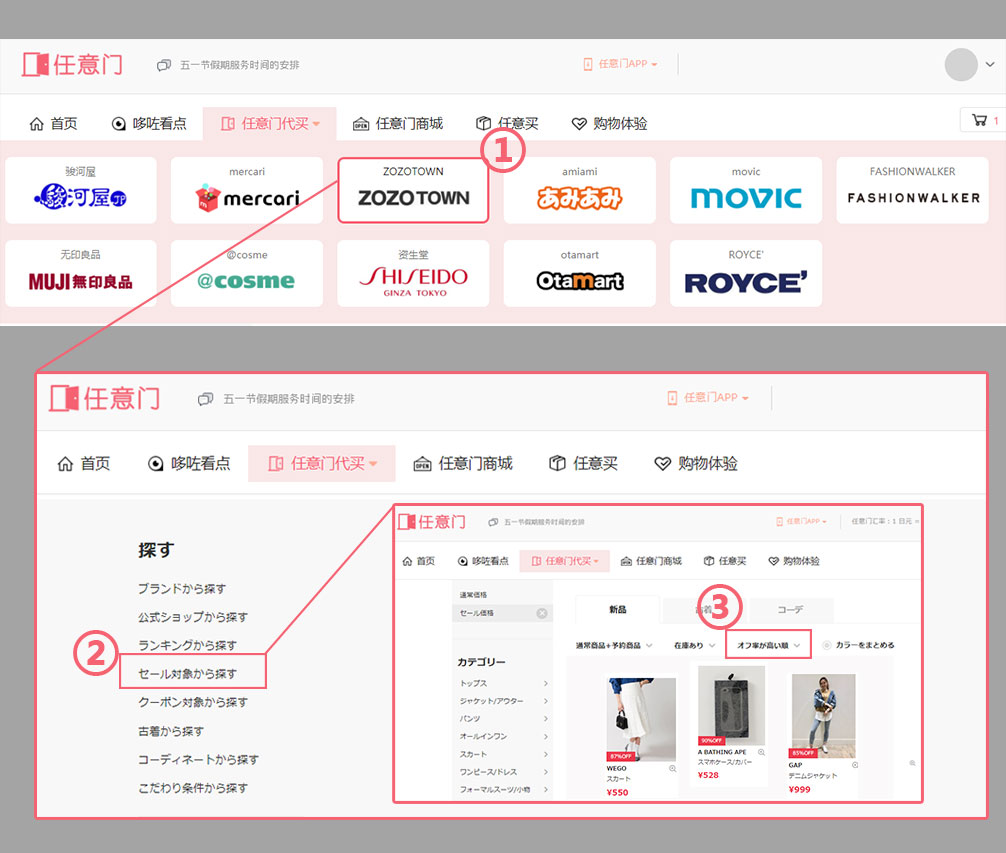Expand 任意门代买 menu in the top screenshot
This screenshot has width=1006, height=853.
point(269,124)
